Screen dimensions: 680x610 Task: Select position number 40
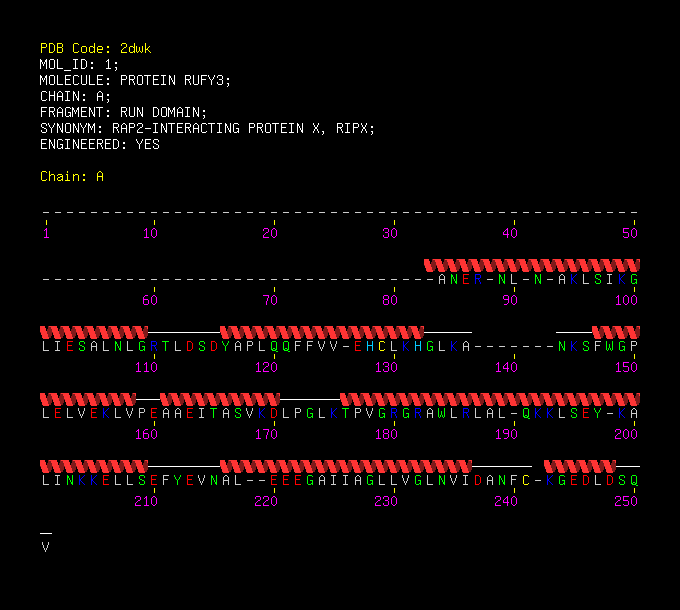[x=510, y=233]
